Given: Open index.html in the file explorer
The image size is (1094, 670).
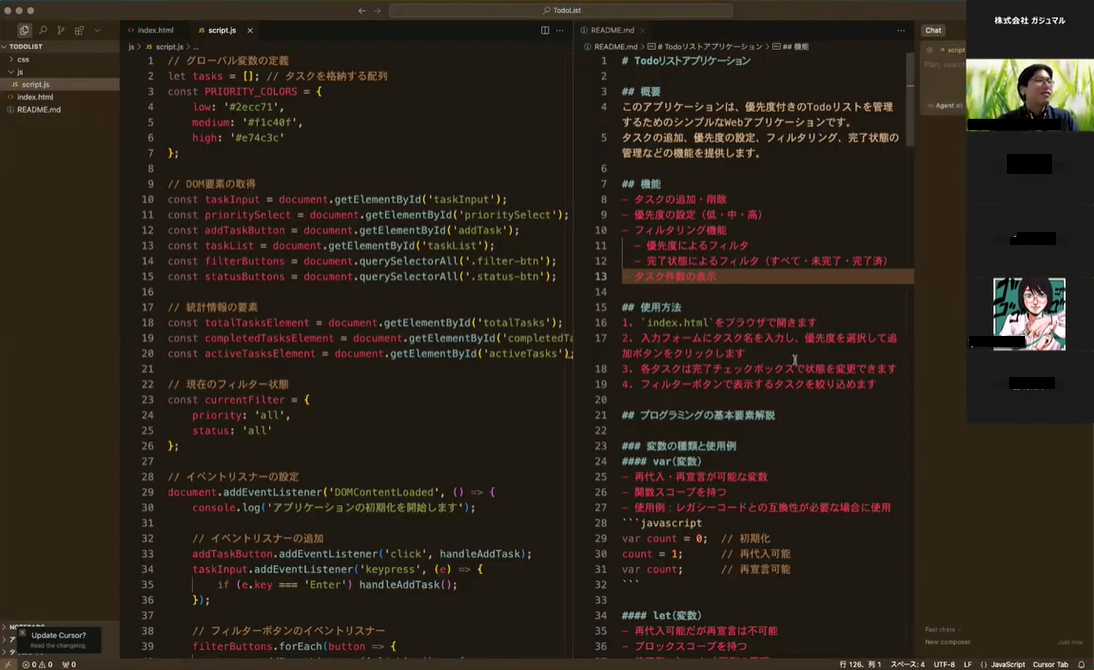Looking at the screenshot, I should [60, 97].
